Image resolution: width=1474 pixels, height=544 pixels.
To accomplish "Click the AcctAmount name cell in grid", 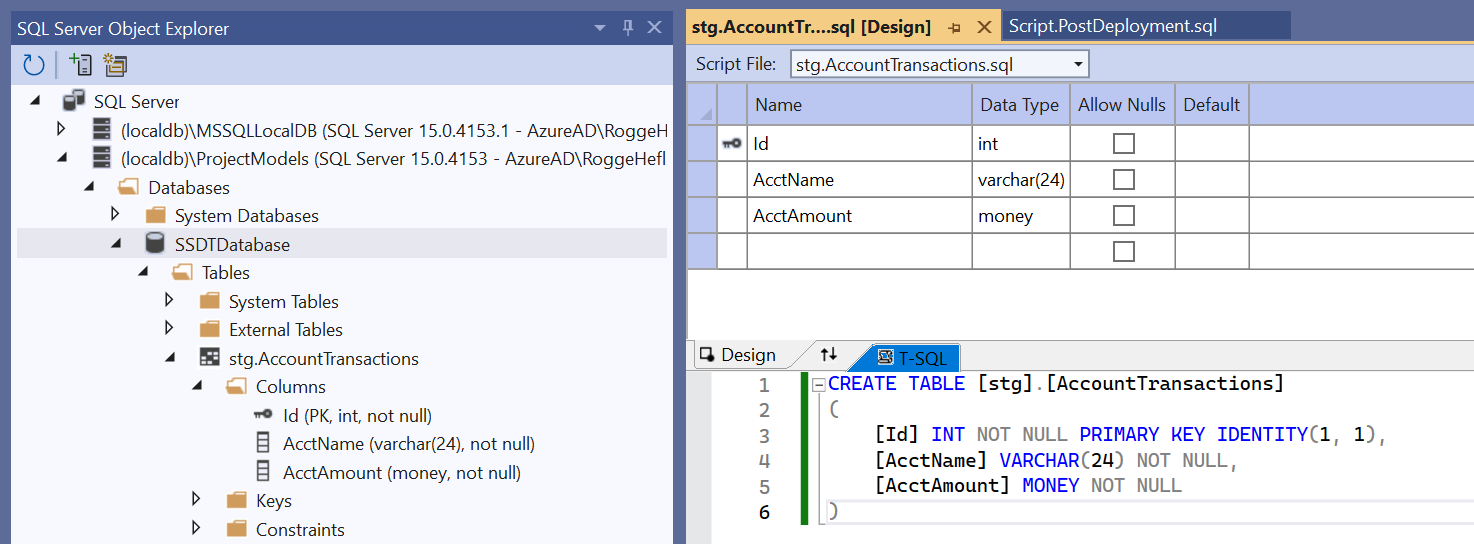I will pos(858,216).
